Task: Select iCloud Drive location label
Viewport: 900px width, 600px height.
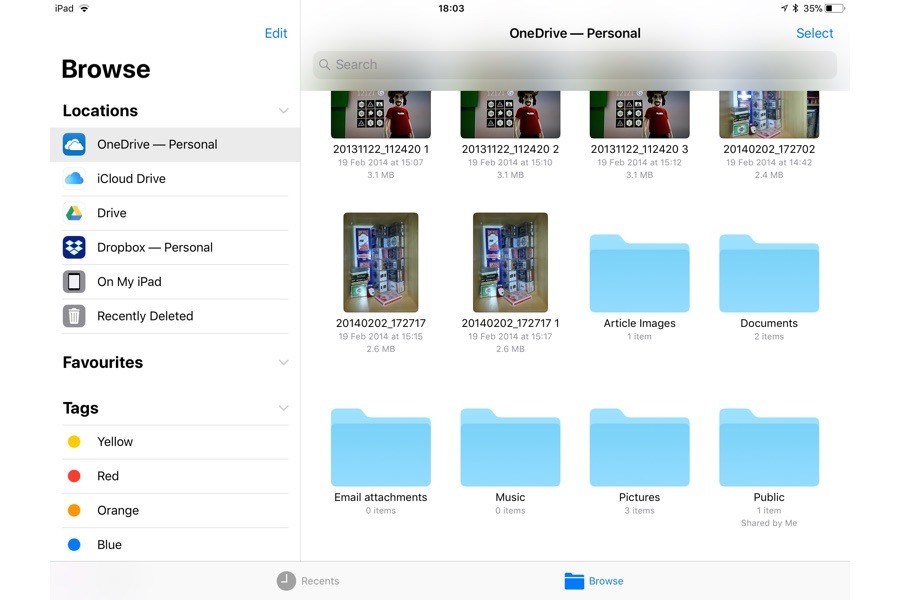Action: coord(131,179)
